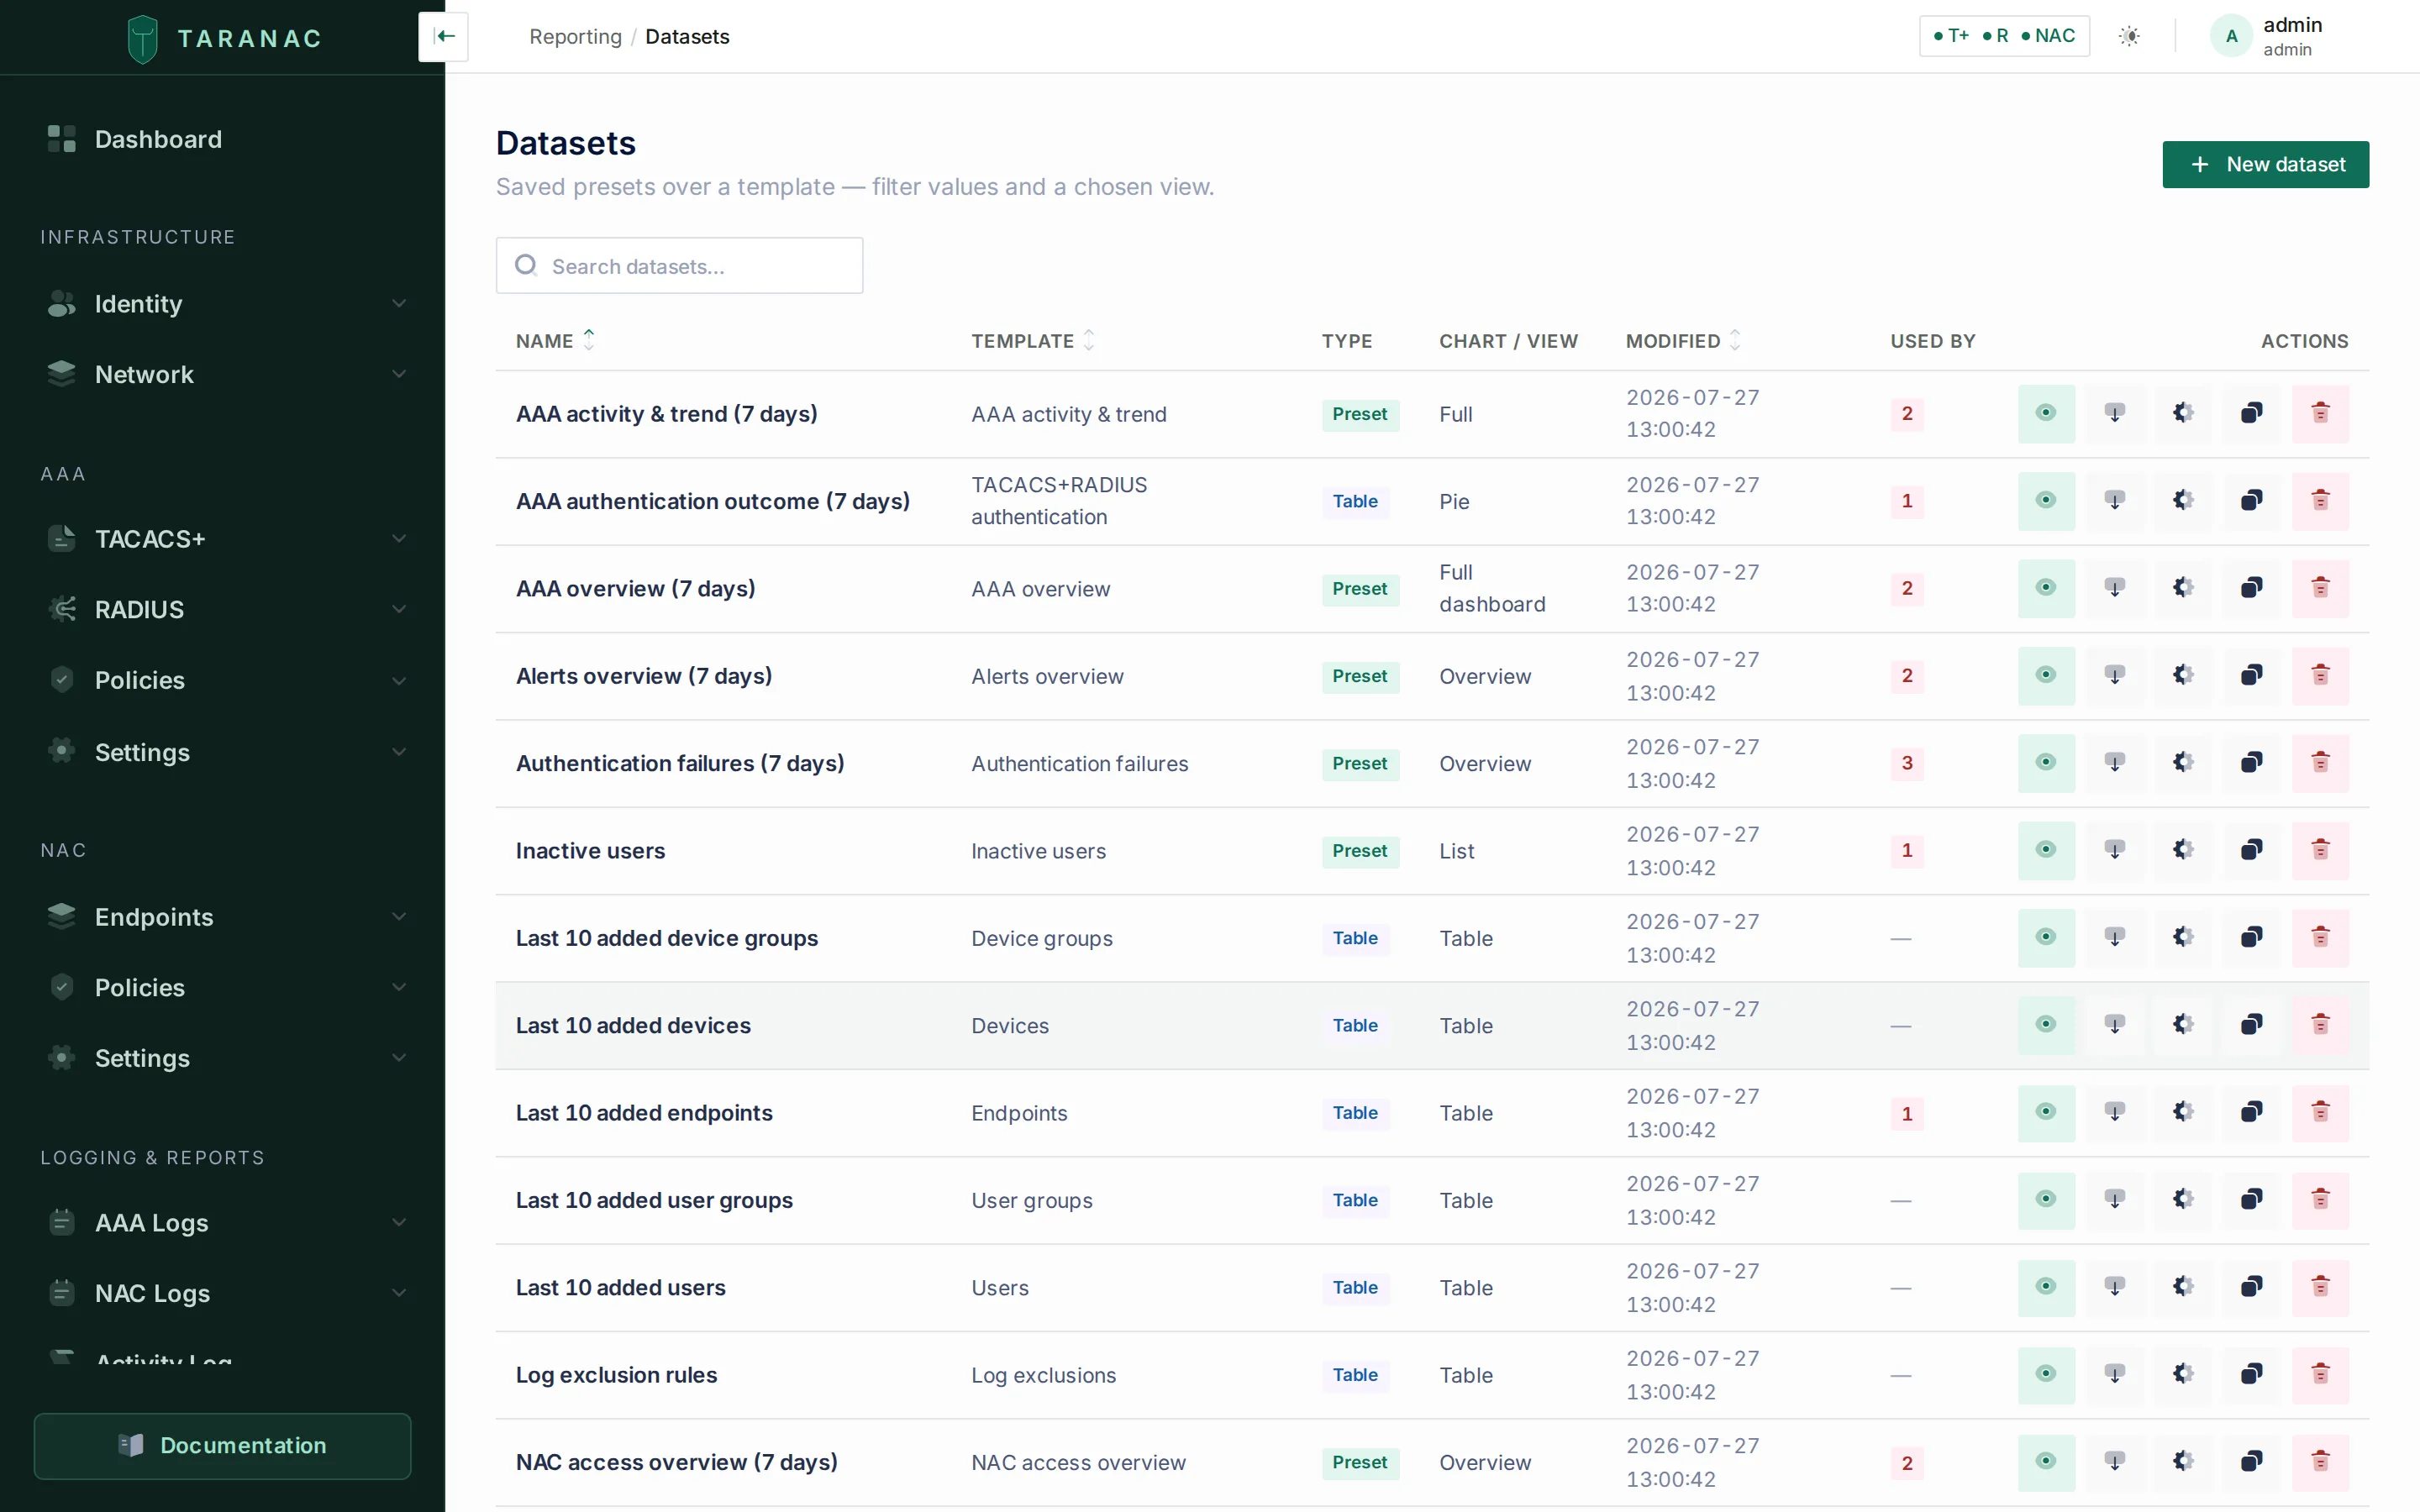The width and height of the screenshot is (2420, 1512).
Task: Delete the Last 10 added endpoints dataset
Action: pyautogui.click(x=2320, y=1113)
